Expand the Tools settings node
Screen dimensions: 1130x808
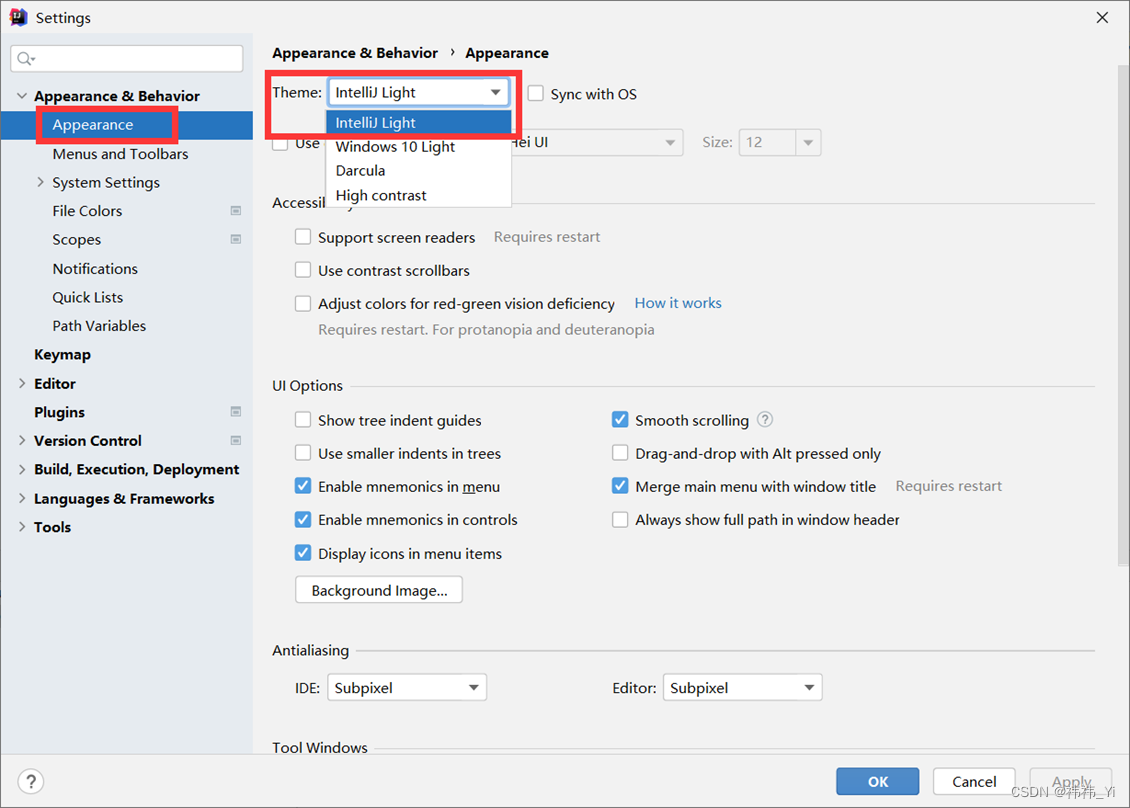point(22,527)
